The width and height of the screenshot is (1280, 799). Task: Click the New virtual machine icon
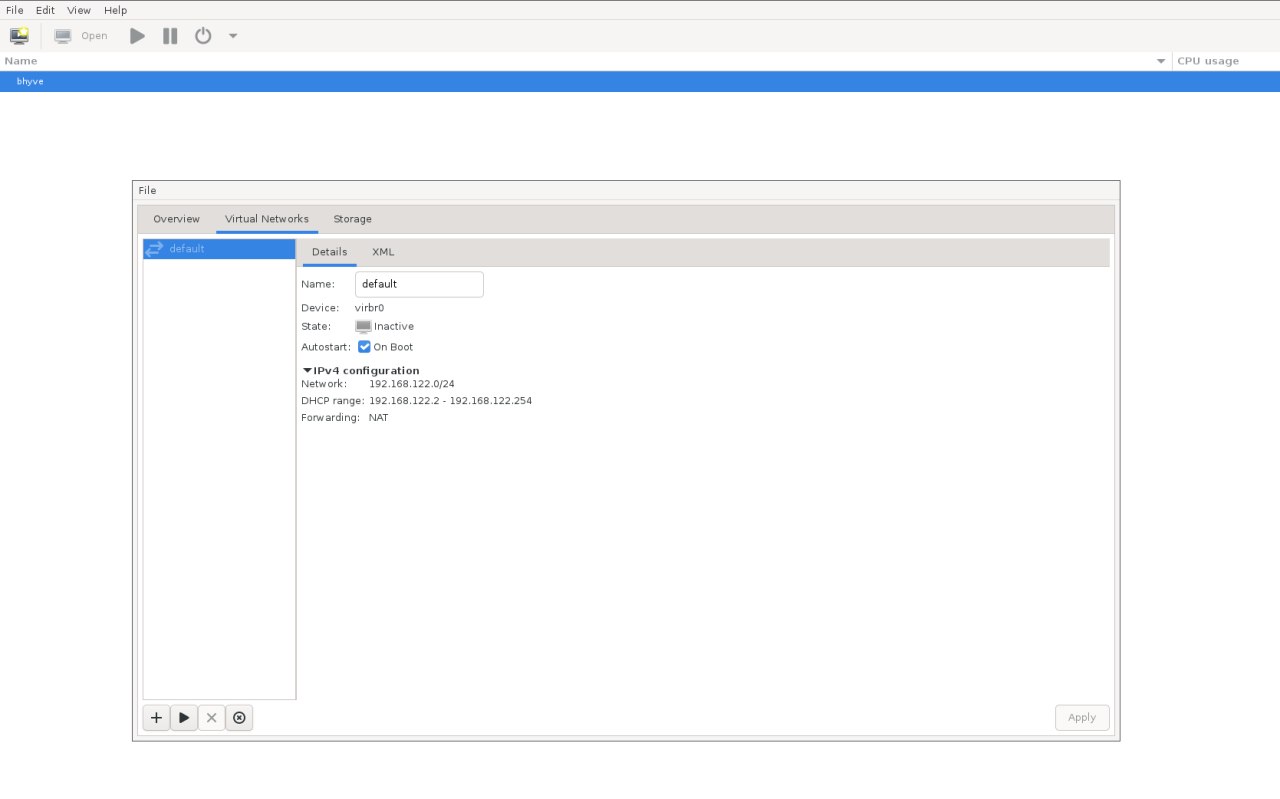19,36
